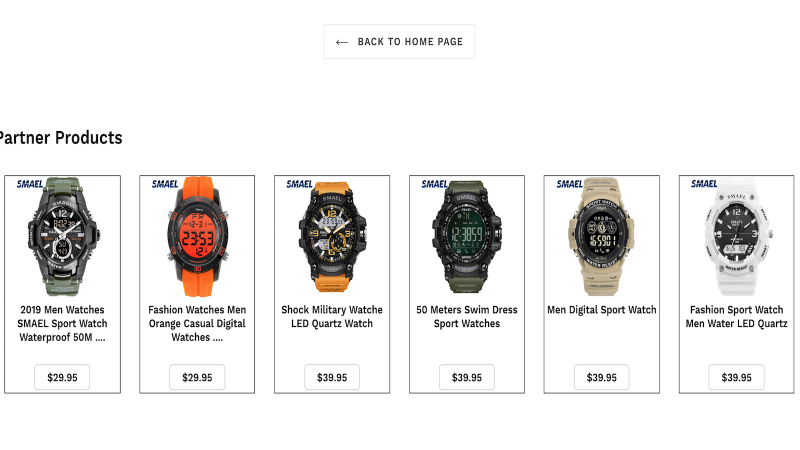Select the Shock Military watch image
The image size is (800, 450).
tap(332, 237)
